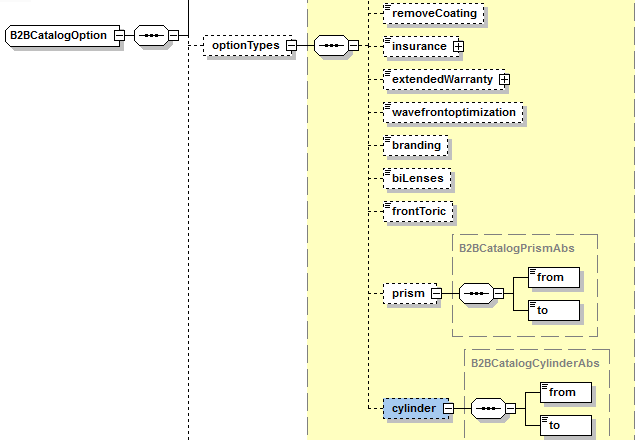Expand the insurance element
642x440 pixels.
(x=459, y=47)
